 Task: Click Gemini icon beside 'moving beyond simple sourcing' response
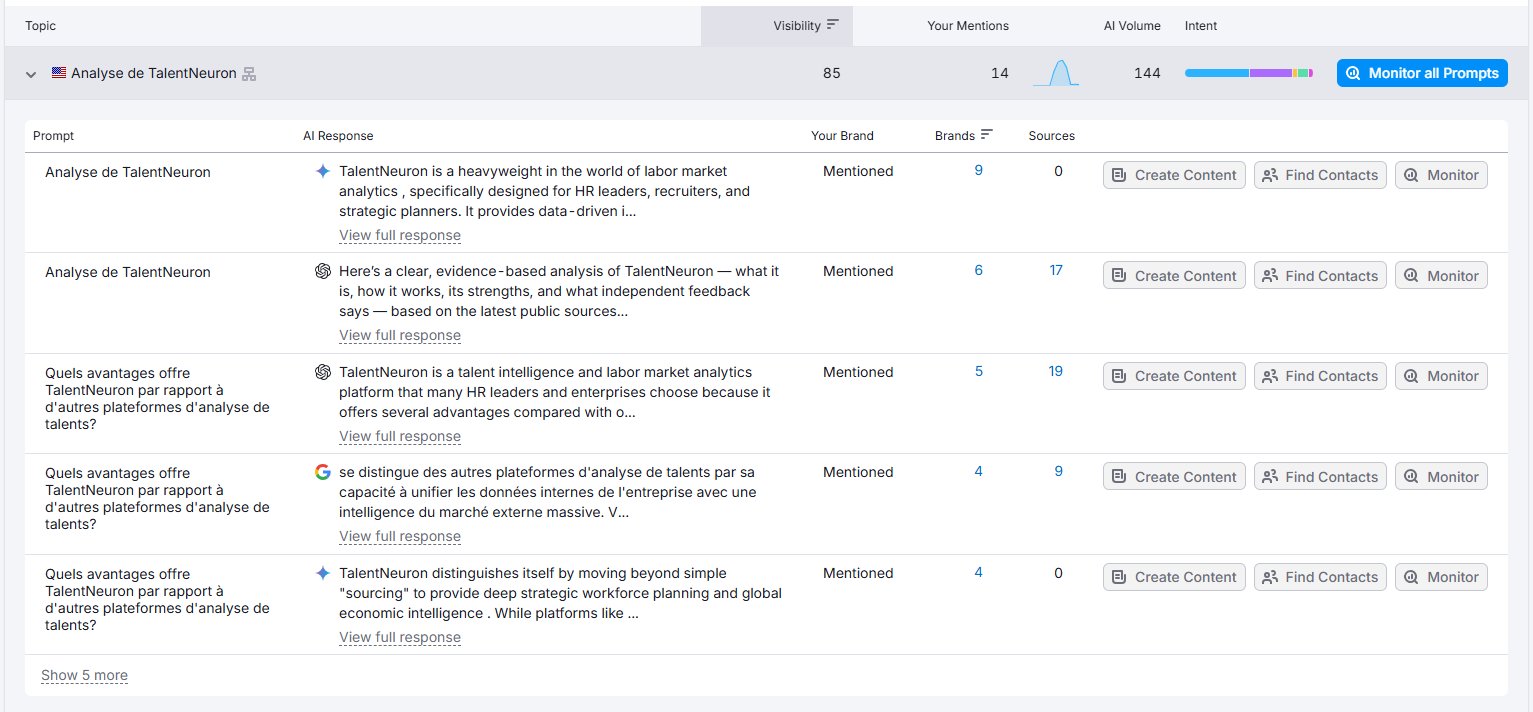322,573
